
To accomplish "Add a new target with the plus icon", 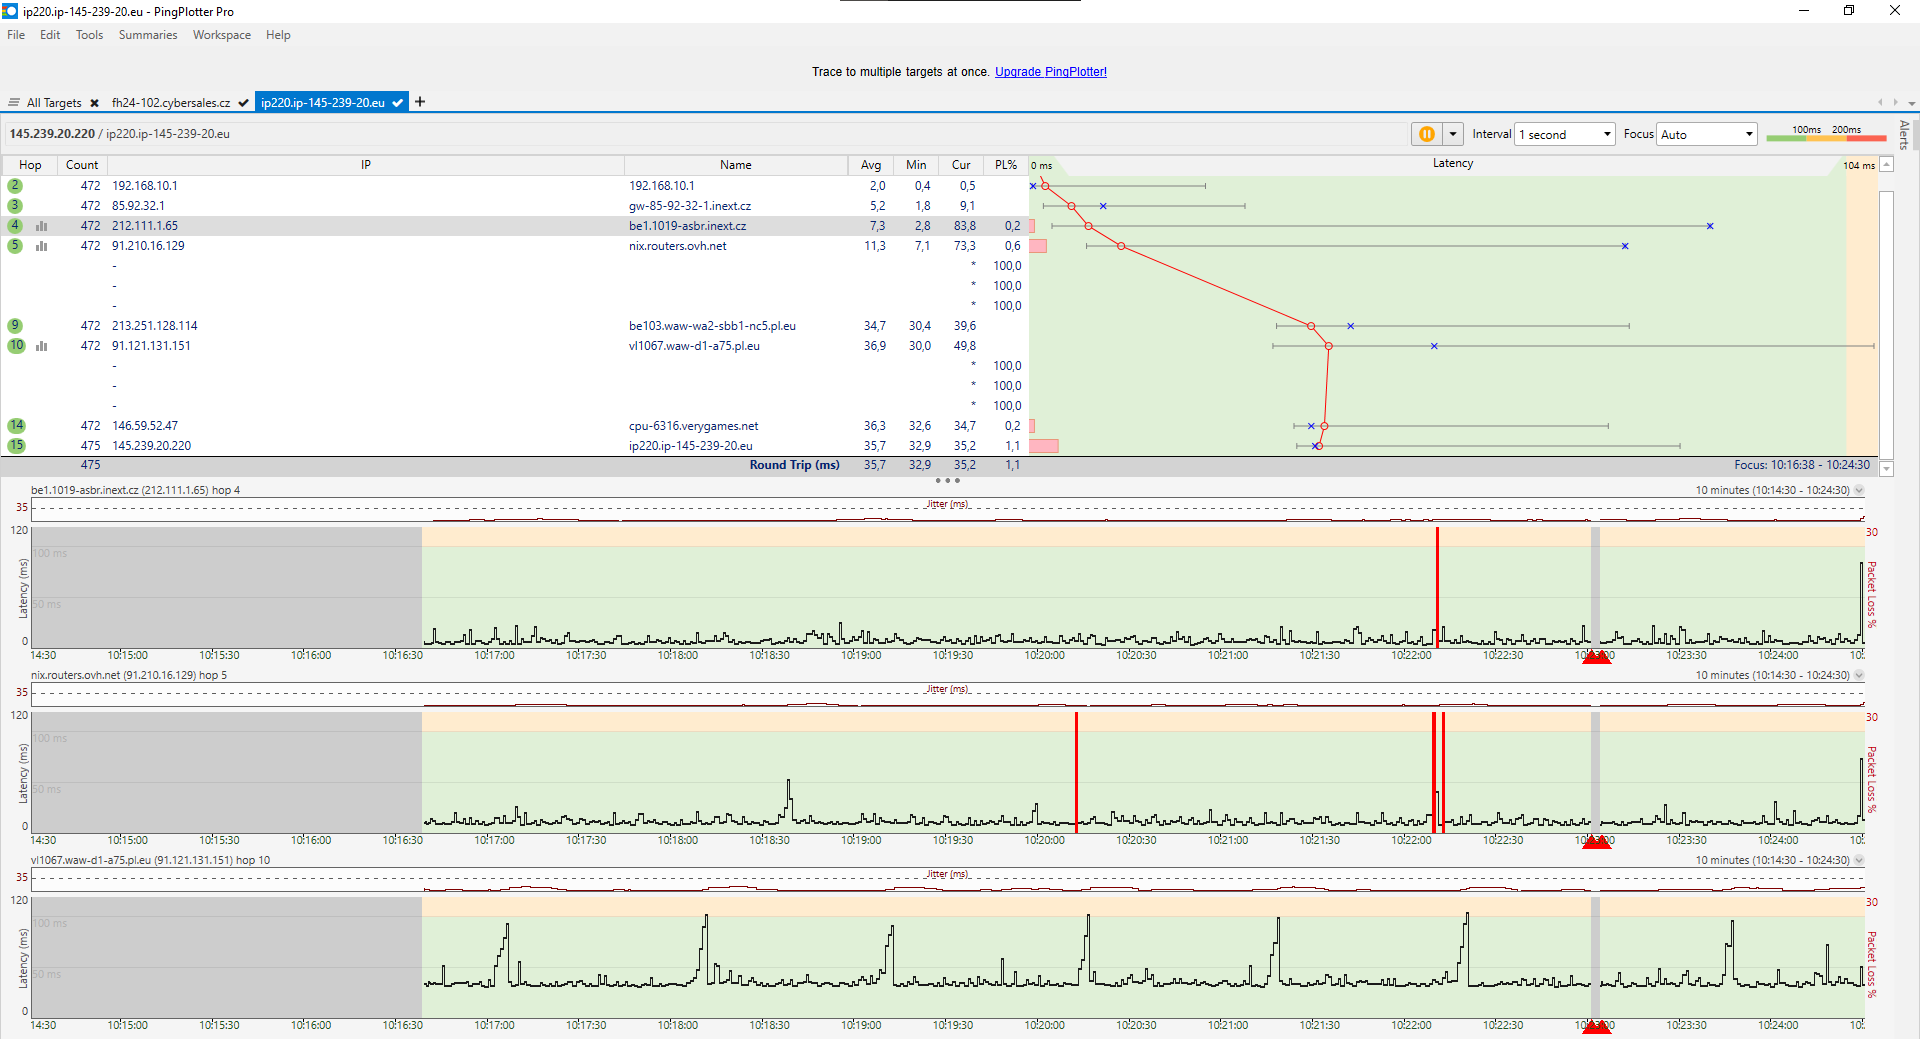I will click(x=420, y=102).
